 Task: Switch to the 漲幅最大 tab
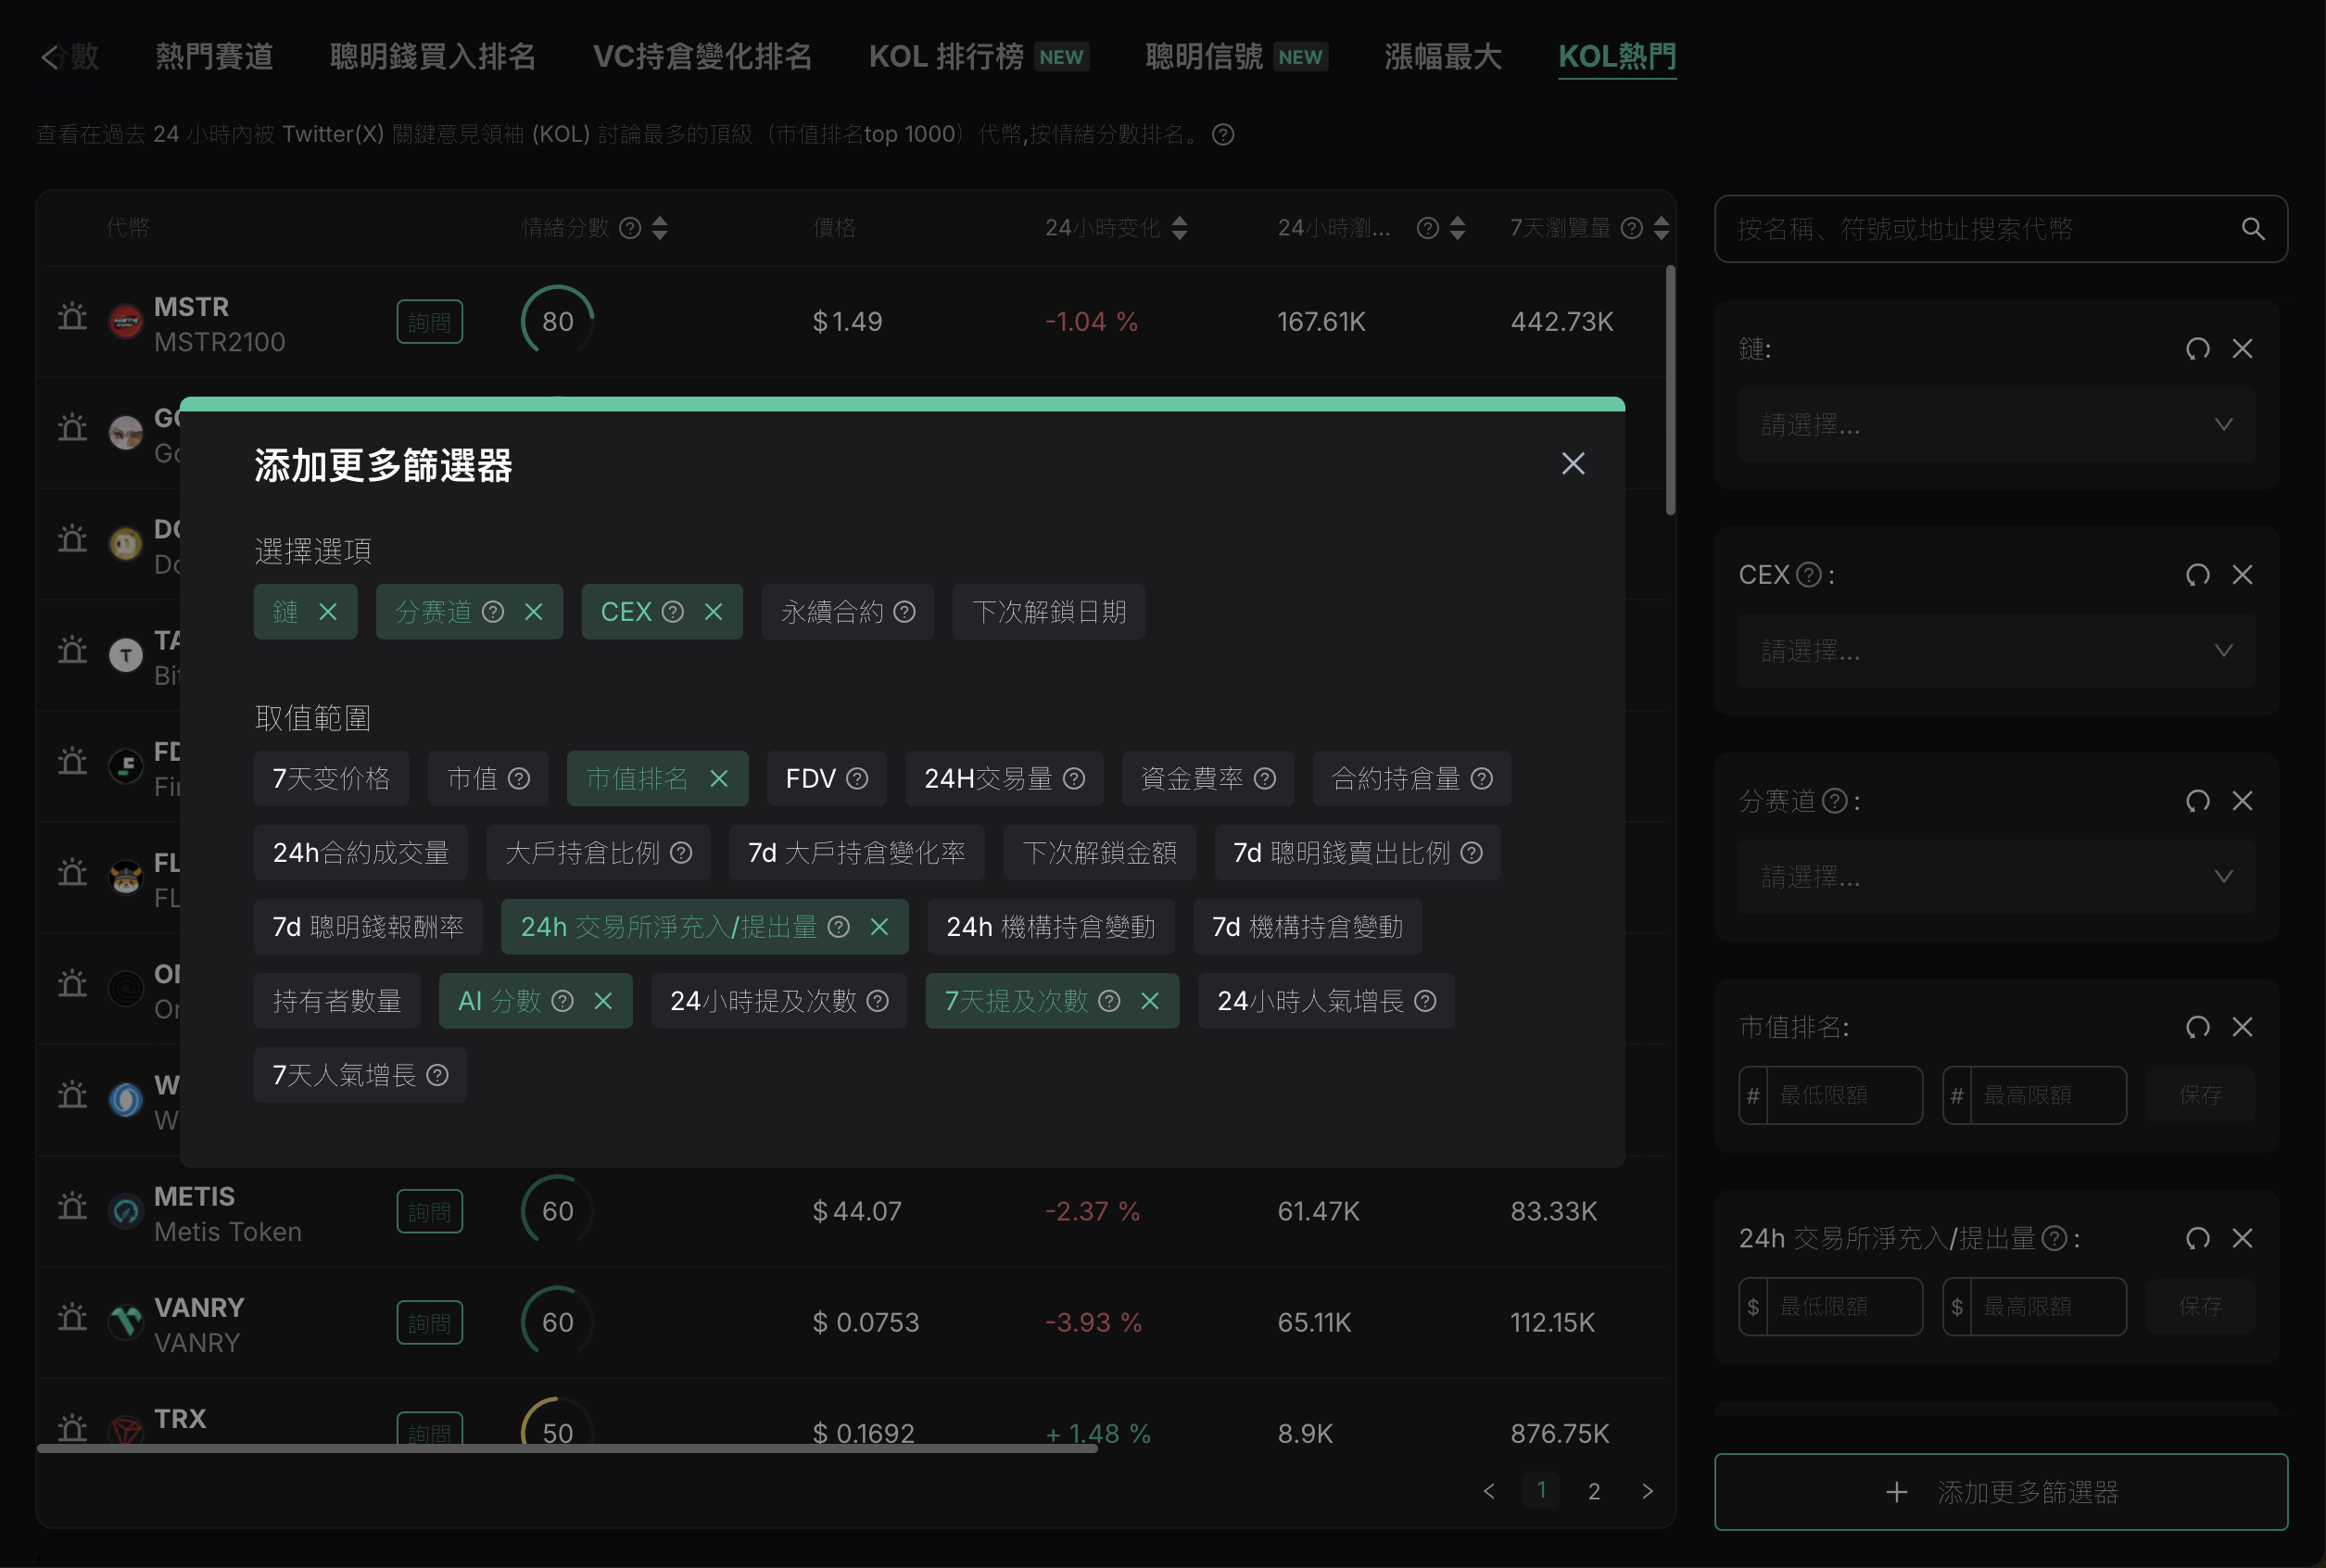[1442, 57]
